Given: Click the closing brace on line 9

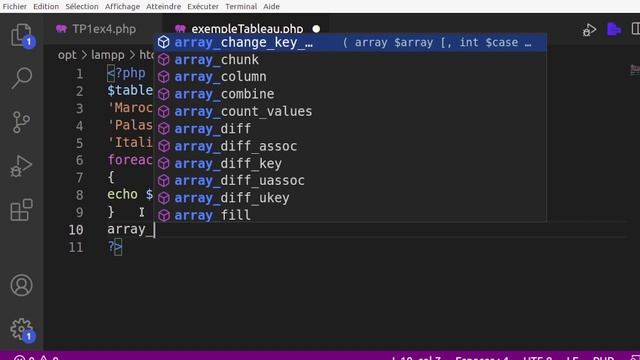Looking at the screenshot, I should click(x=111, y=212).
